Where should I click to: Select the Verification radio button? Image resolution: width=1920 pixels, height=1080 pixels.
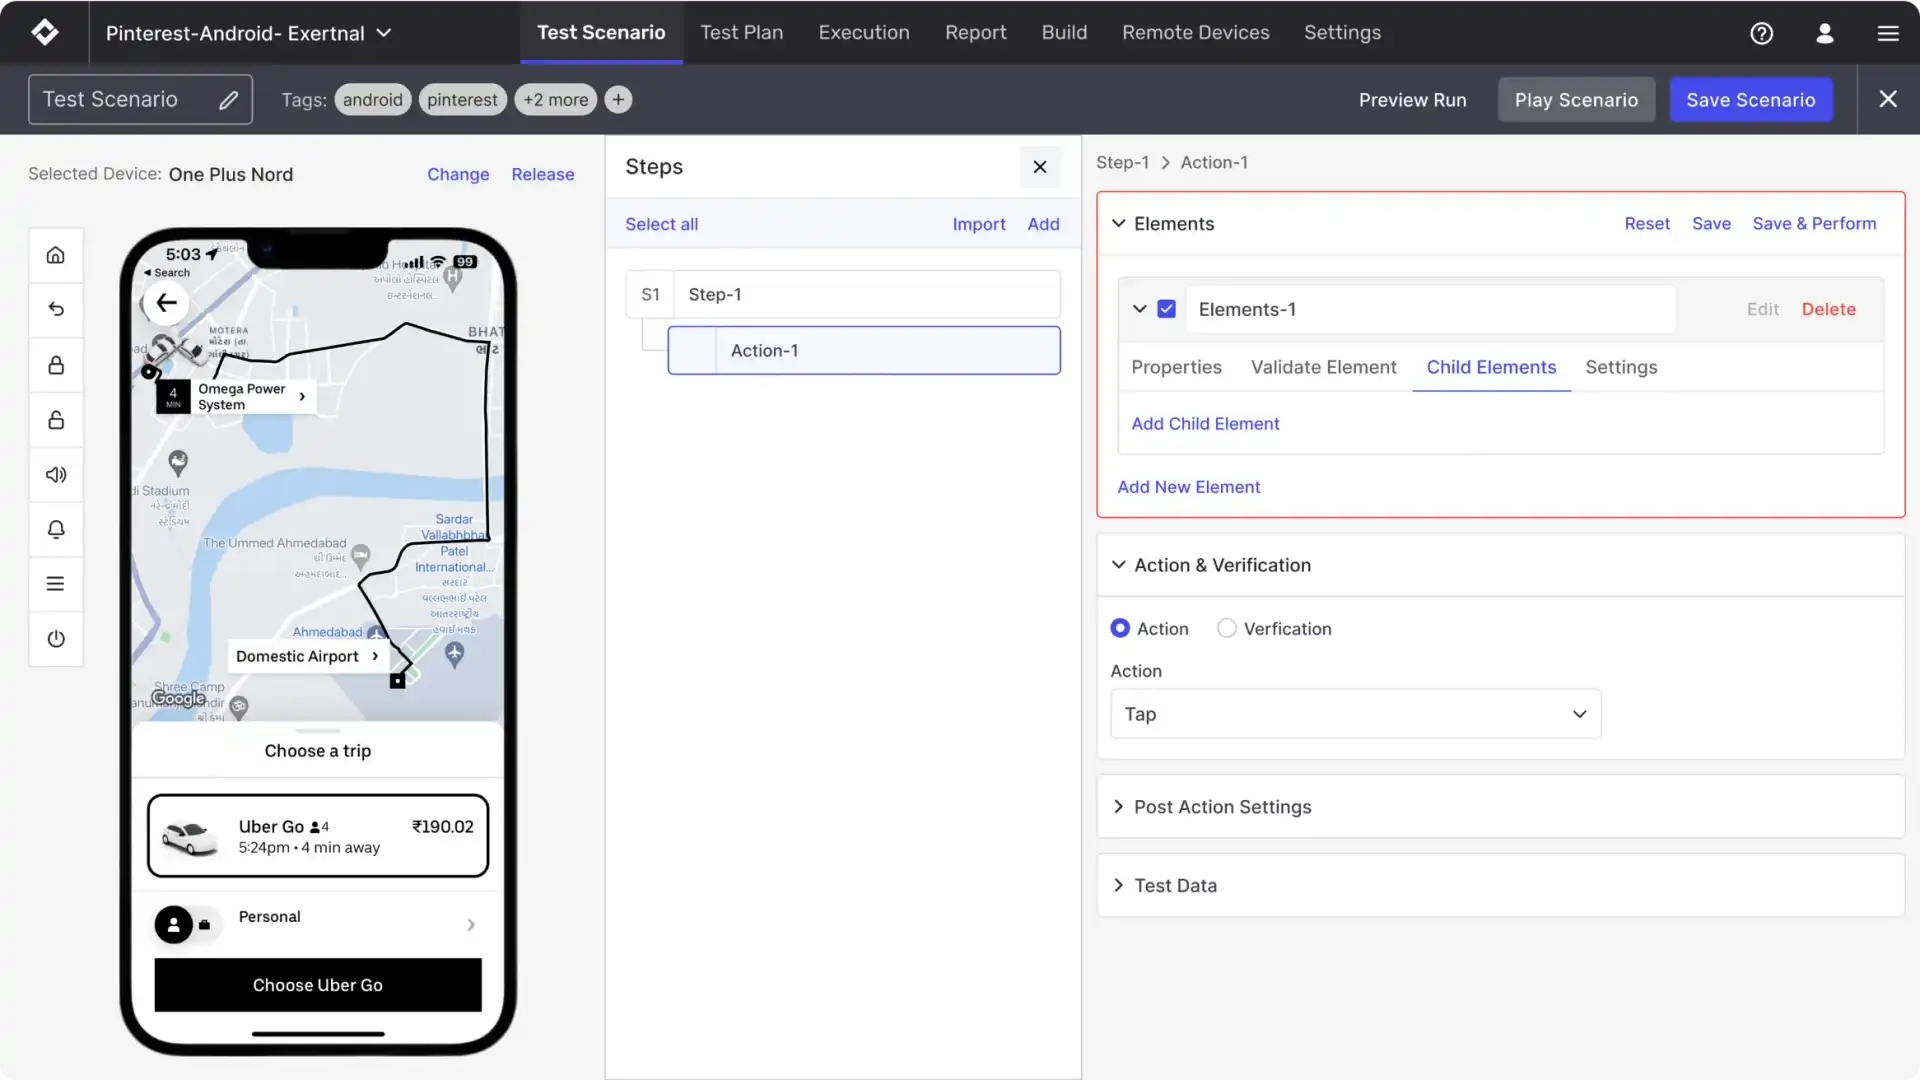click(x=1225, y=628)
